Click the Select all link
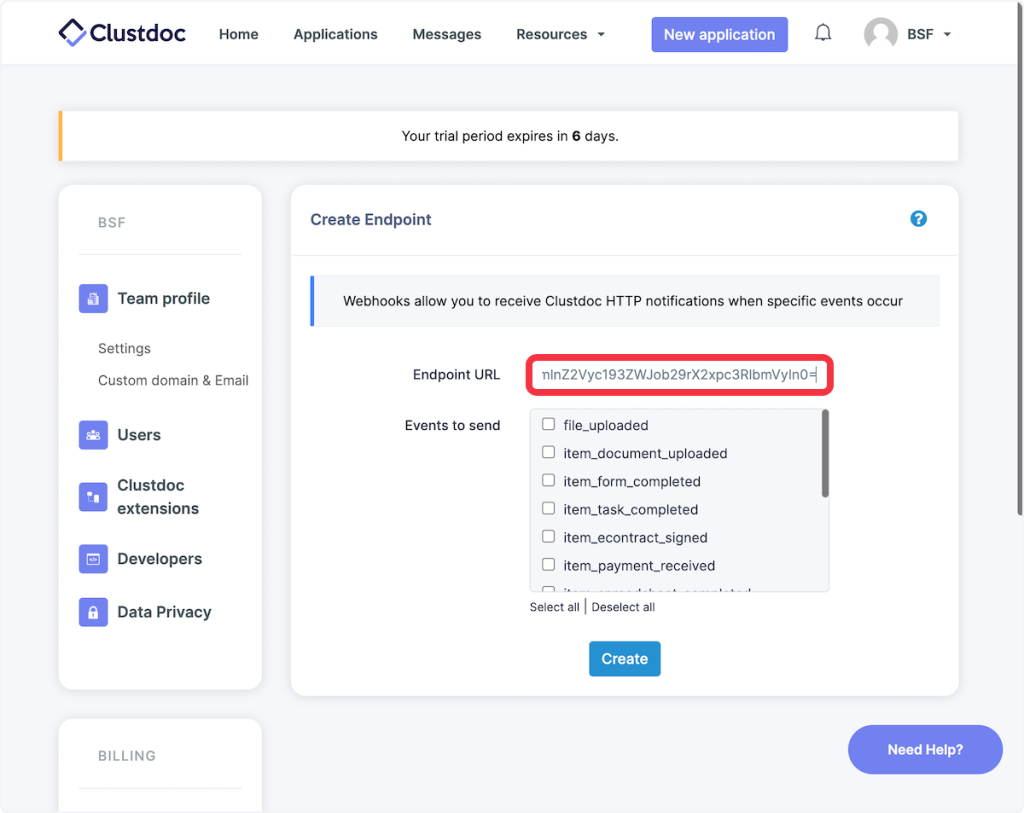This screenshot has height=813, width=1024. (554, 607)
